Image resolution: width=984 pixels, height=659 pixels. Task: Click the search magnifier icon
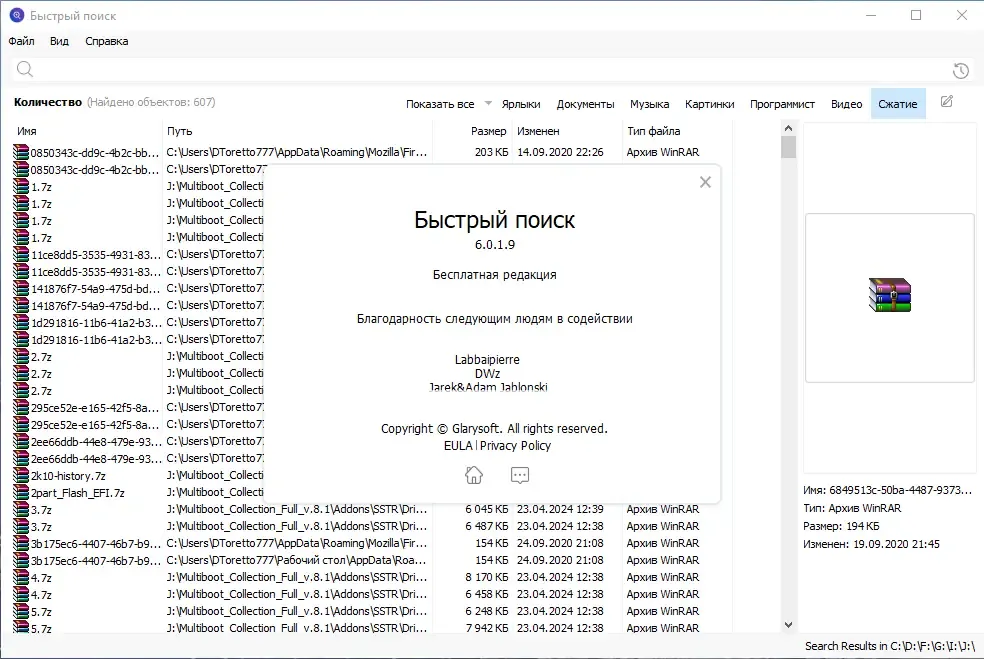24,69
